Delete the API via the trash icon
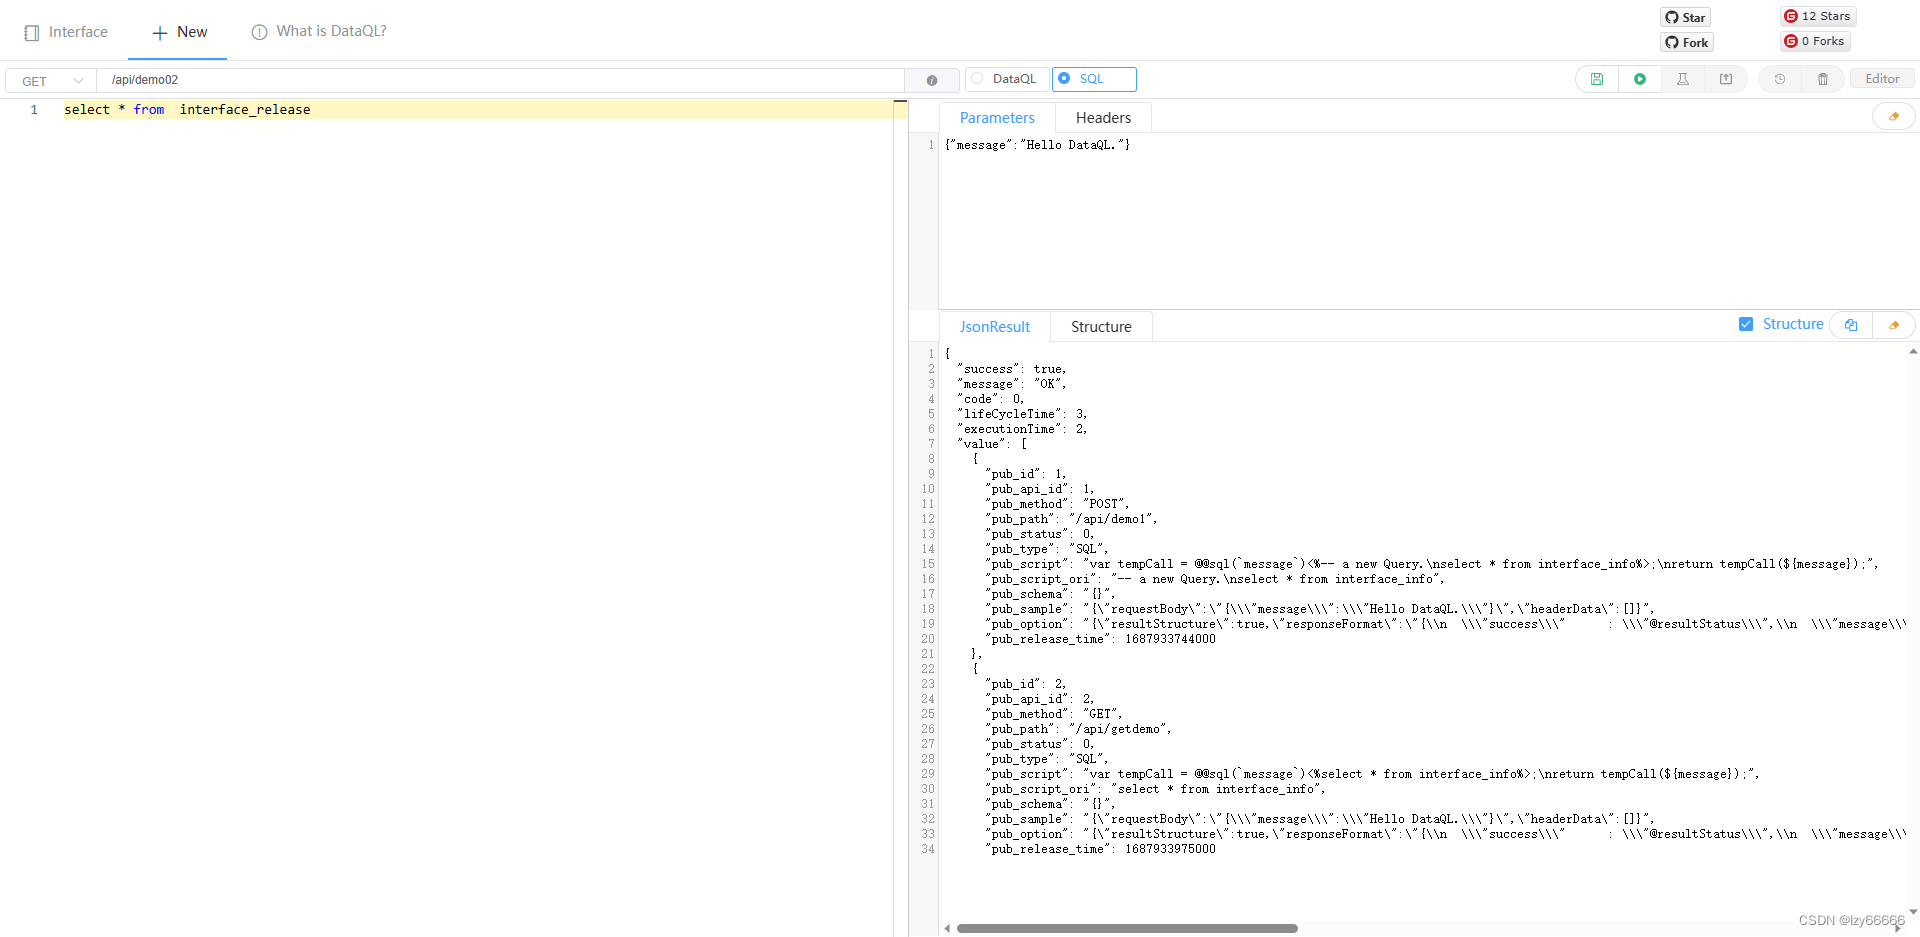Screen dimensions: 1920x937 click(x=1823, y=79)
